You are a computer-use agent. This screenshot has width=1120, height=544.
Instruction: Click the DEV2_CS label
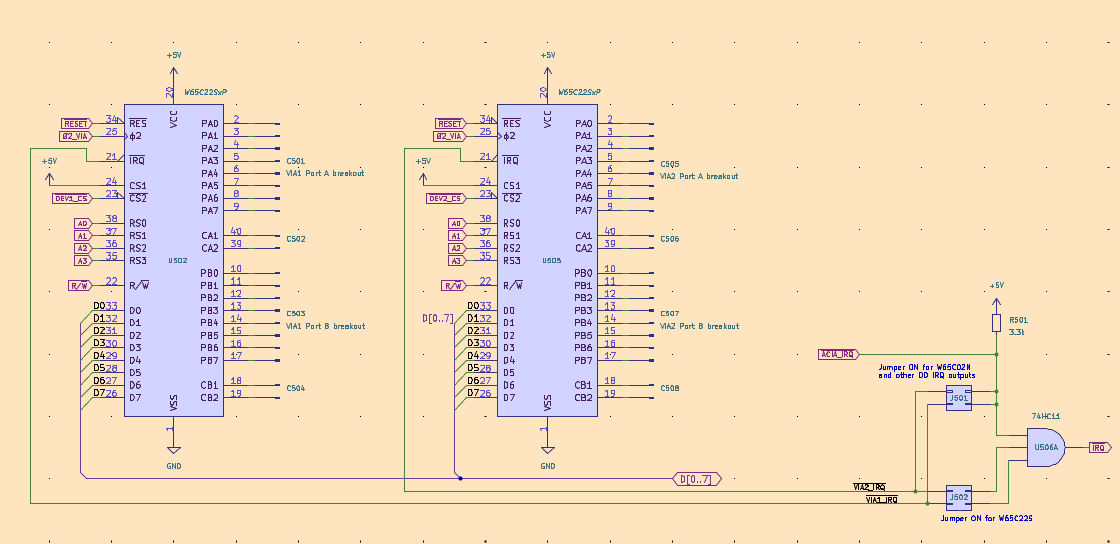click(x=447, y=198)
